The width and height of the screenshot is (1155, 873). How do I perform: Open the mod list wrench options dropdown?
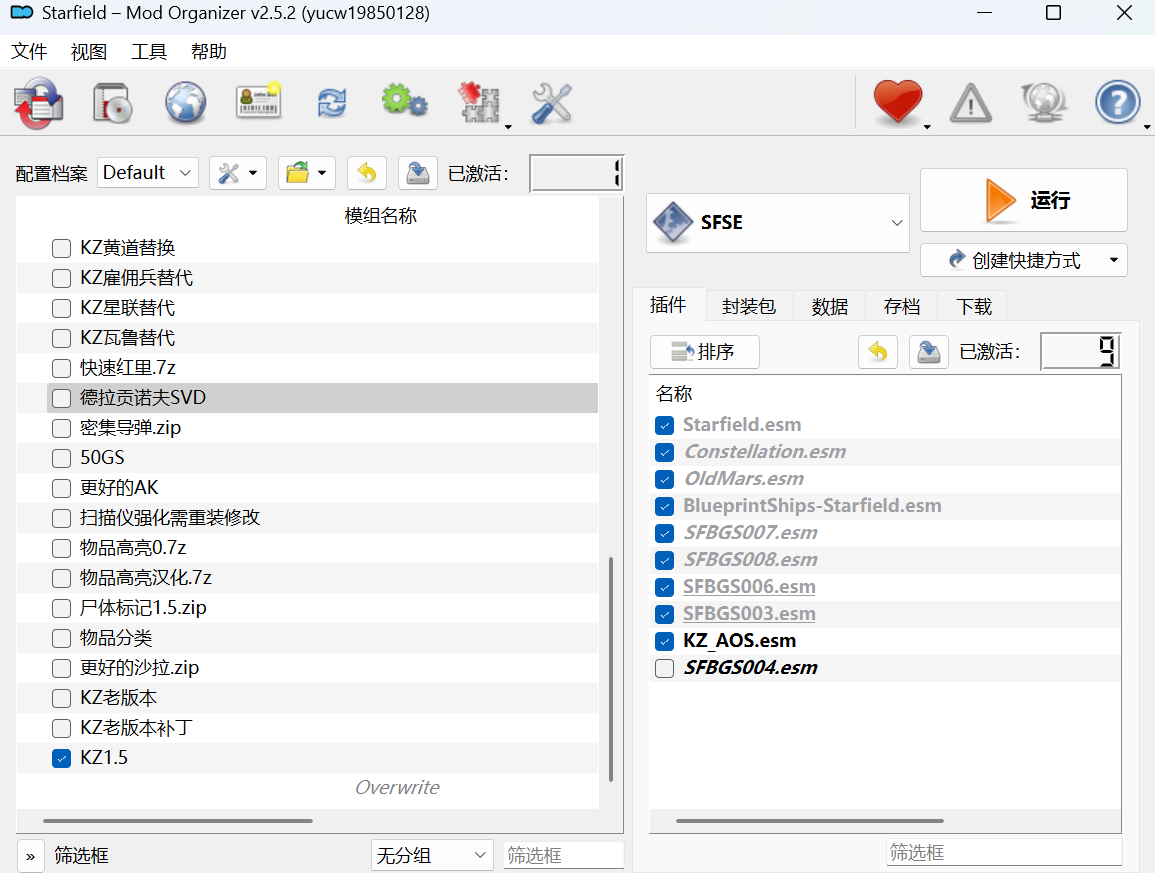[238, 173]
